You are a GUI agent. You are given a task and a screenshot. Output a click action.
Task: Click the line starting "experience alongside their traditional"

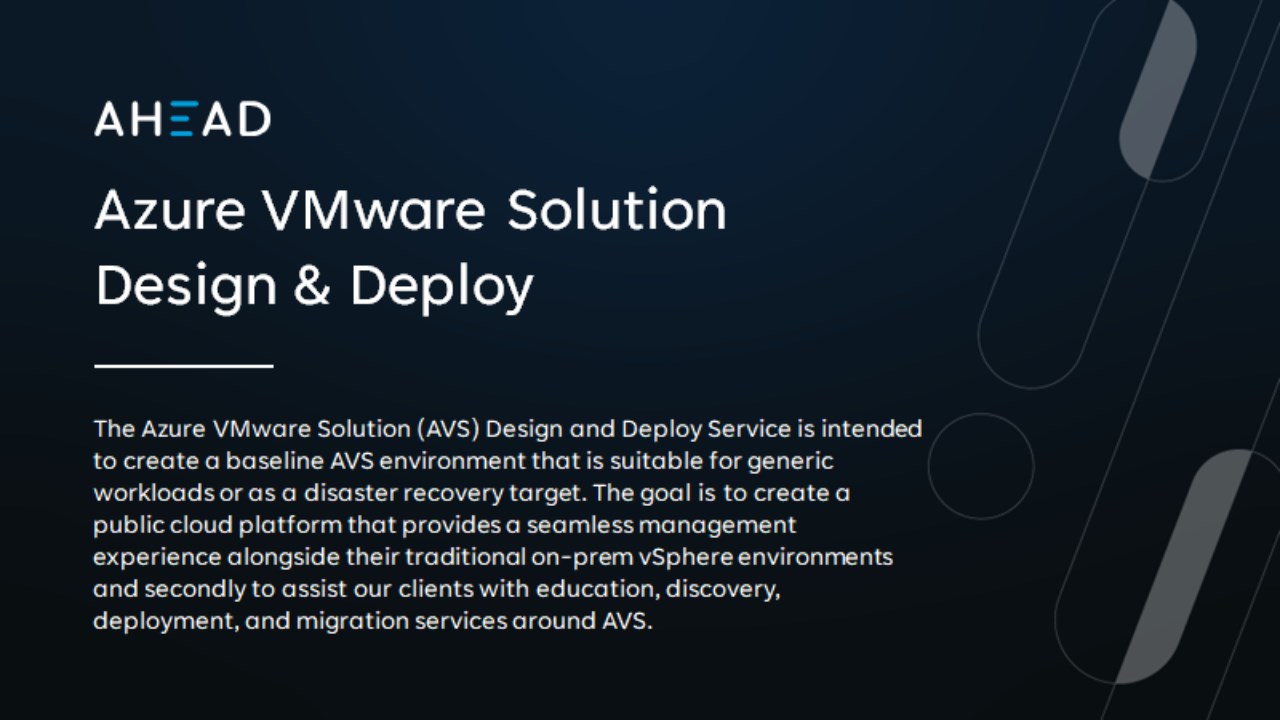[493, 557]
